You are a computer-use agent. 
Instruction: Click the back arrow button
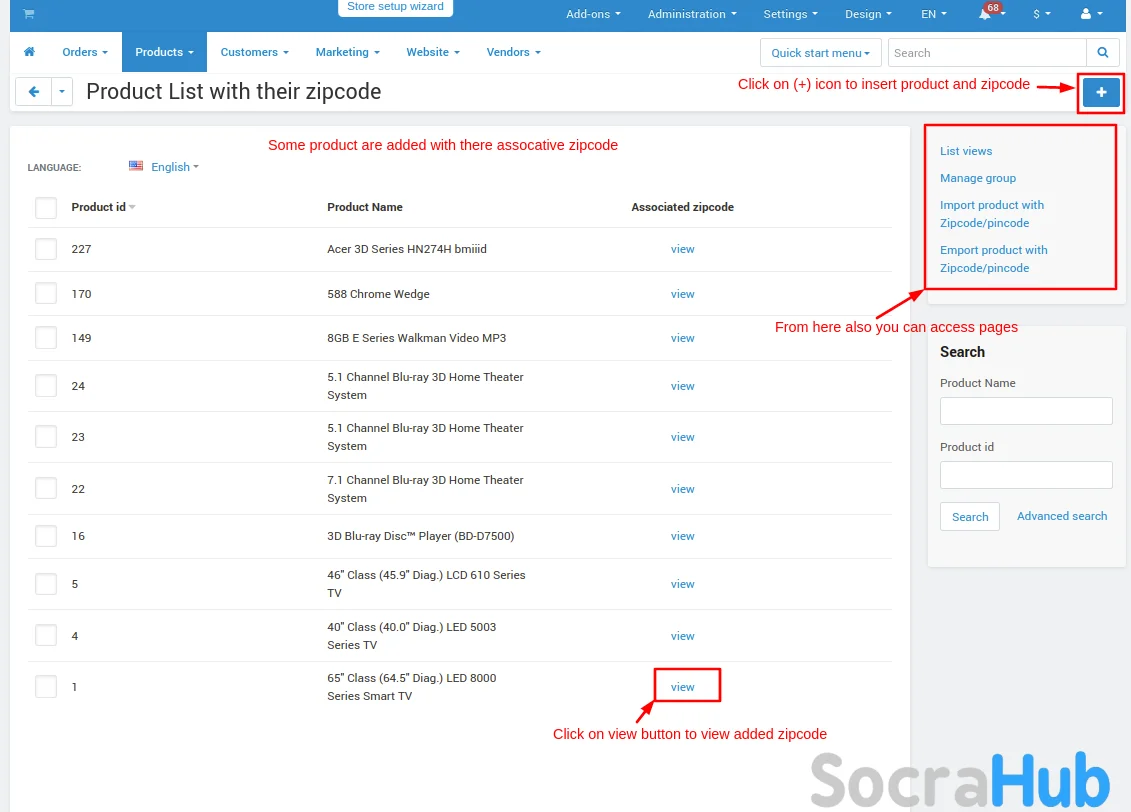[33, 92]
